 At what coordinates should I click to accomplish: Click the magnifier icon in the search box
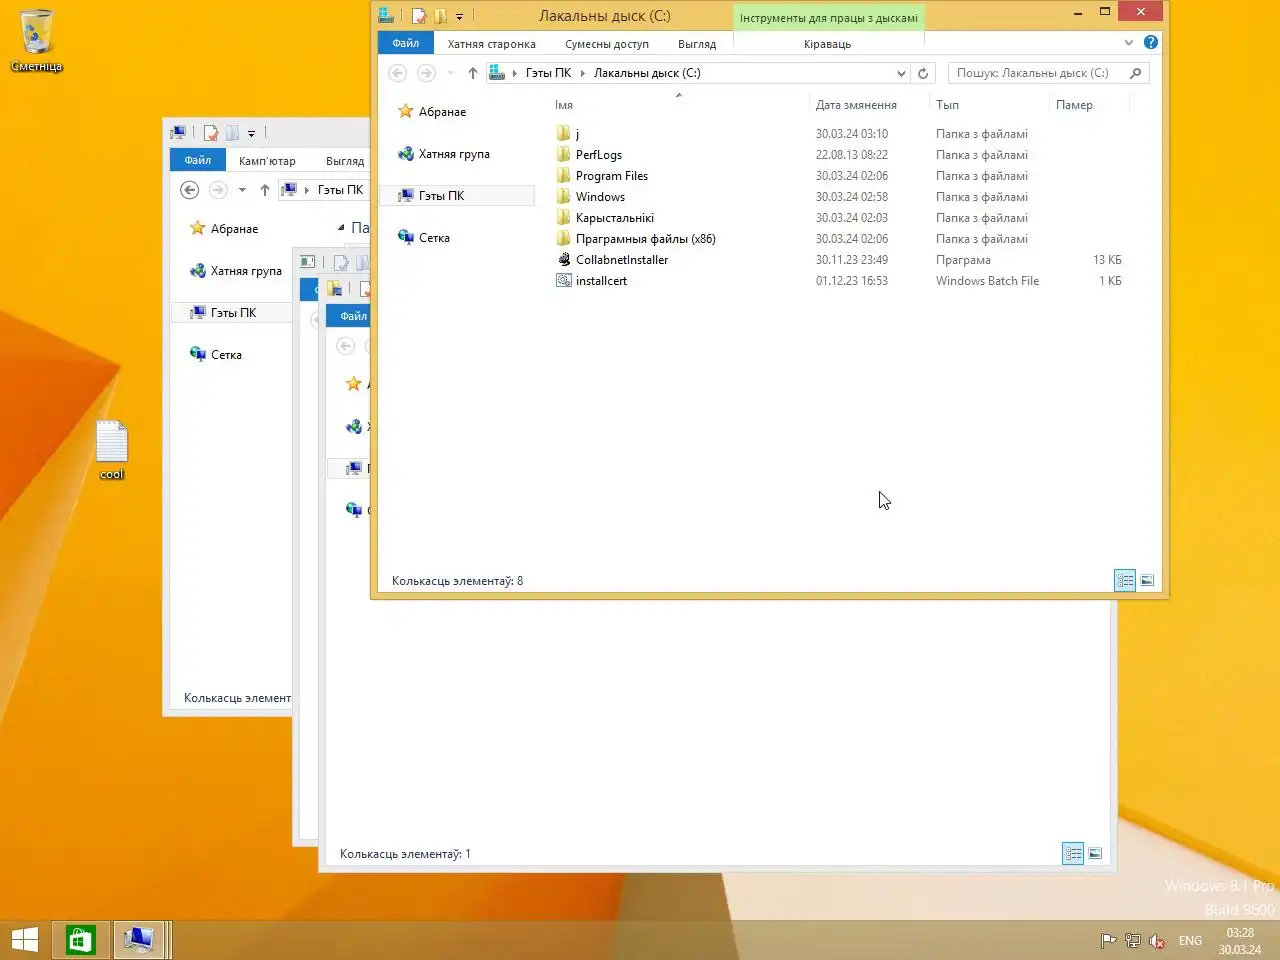click(1135, 73)
